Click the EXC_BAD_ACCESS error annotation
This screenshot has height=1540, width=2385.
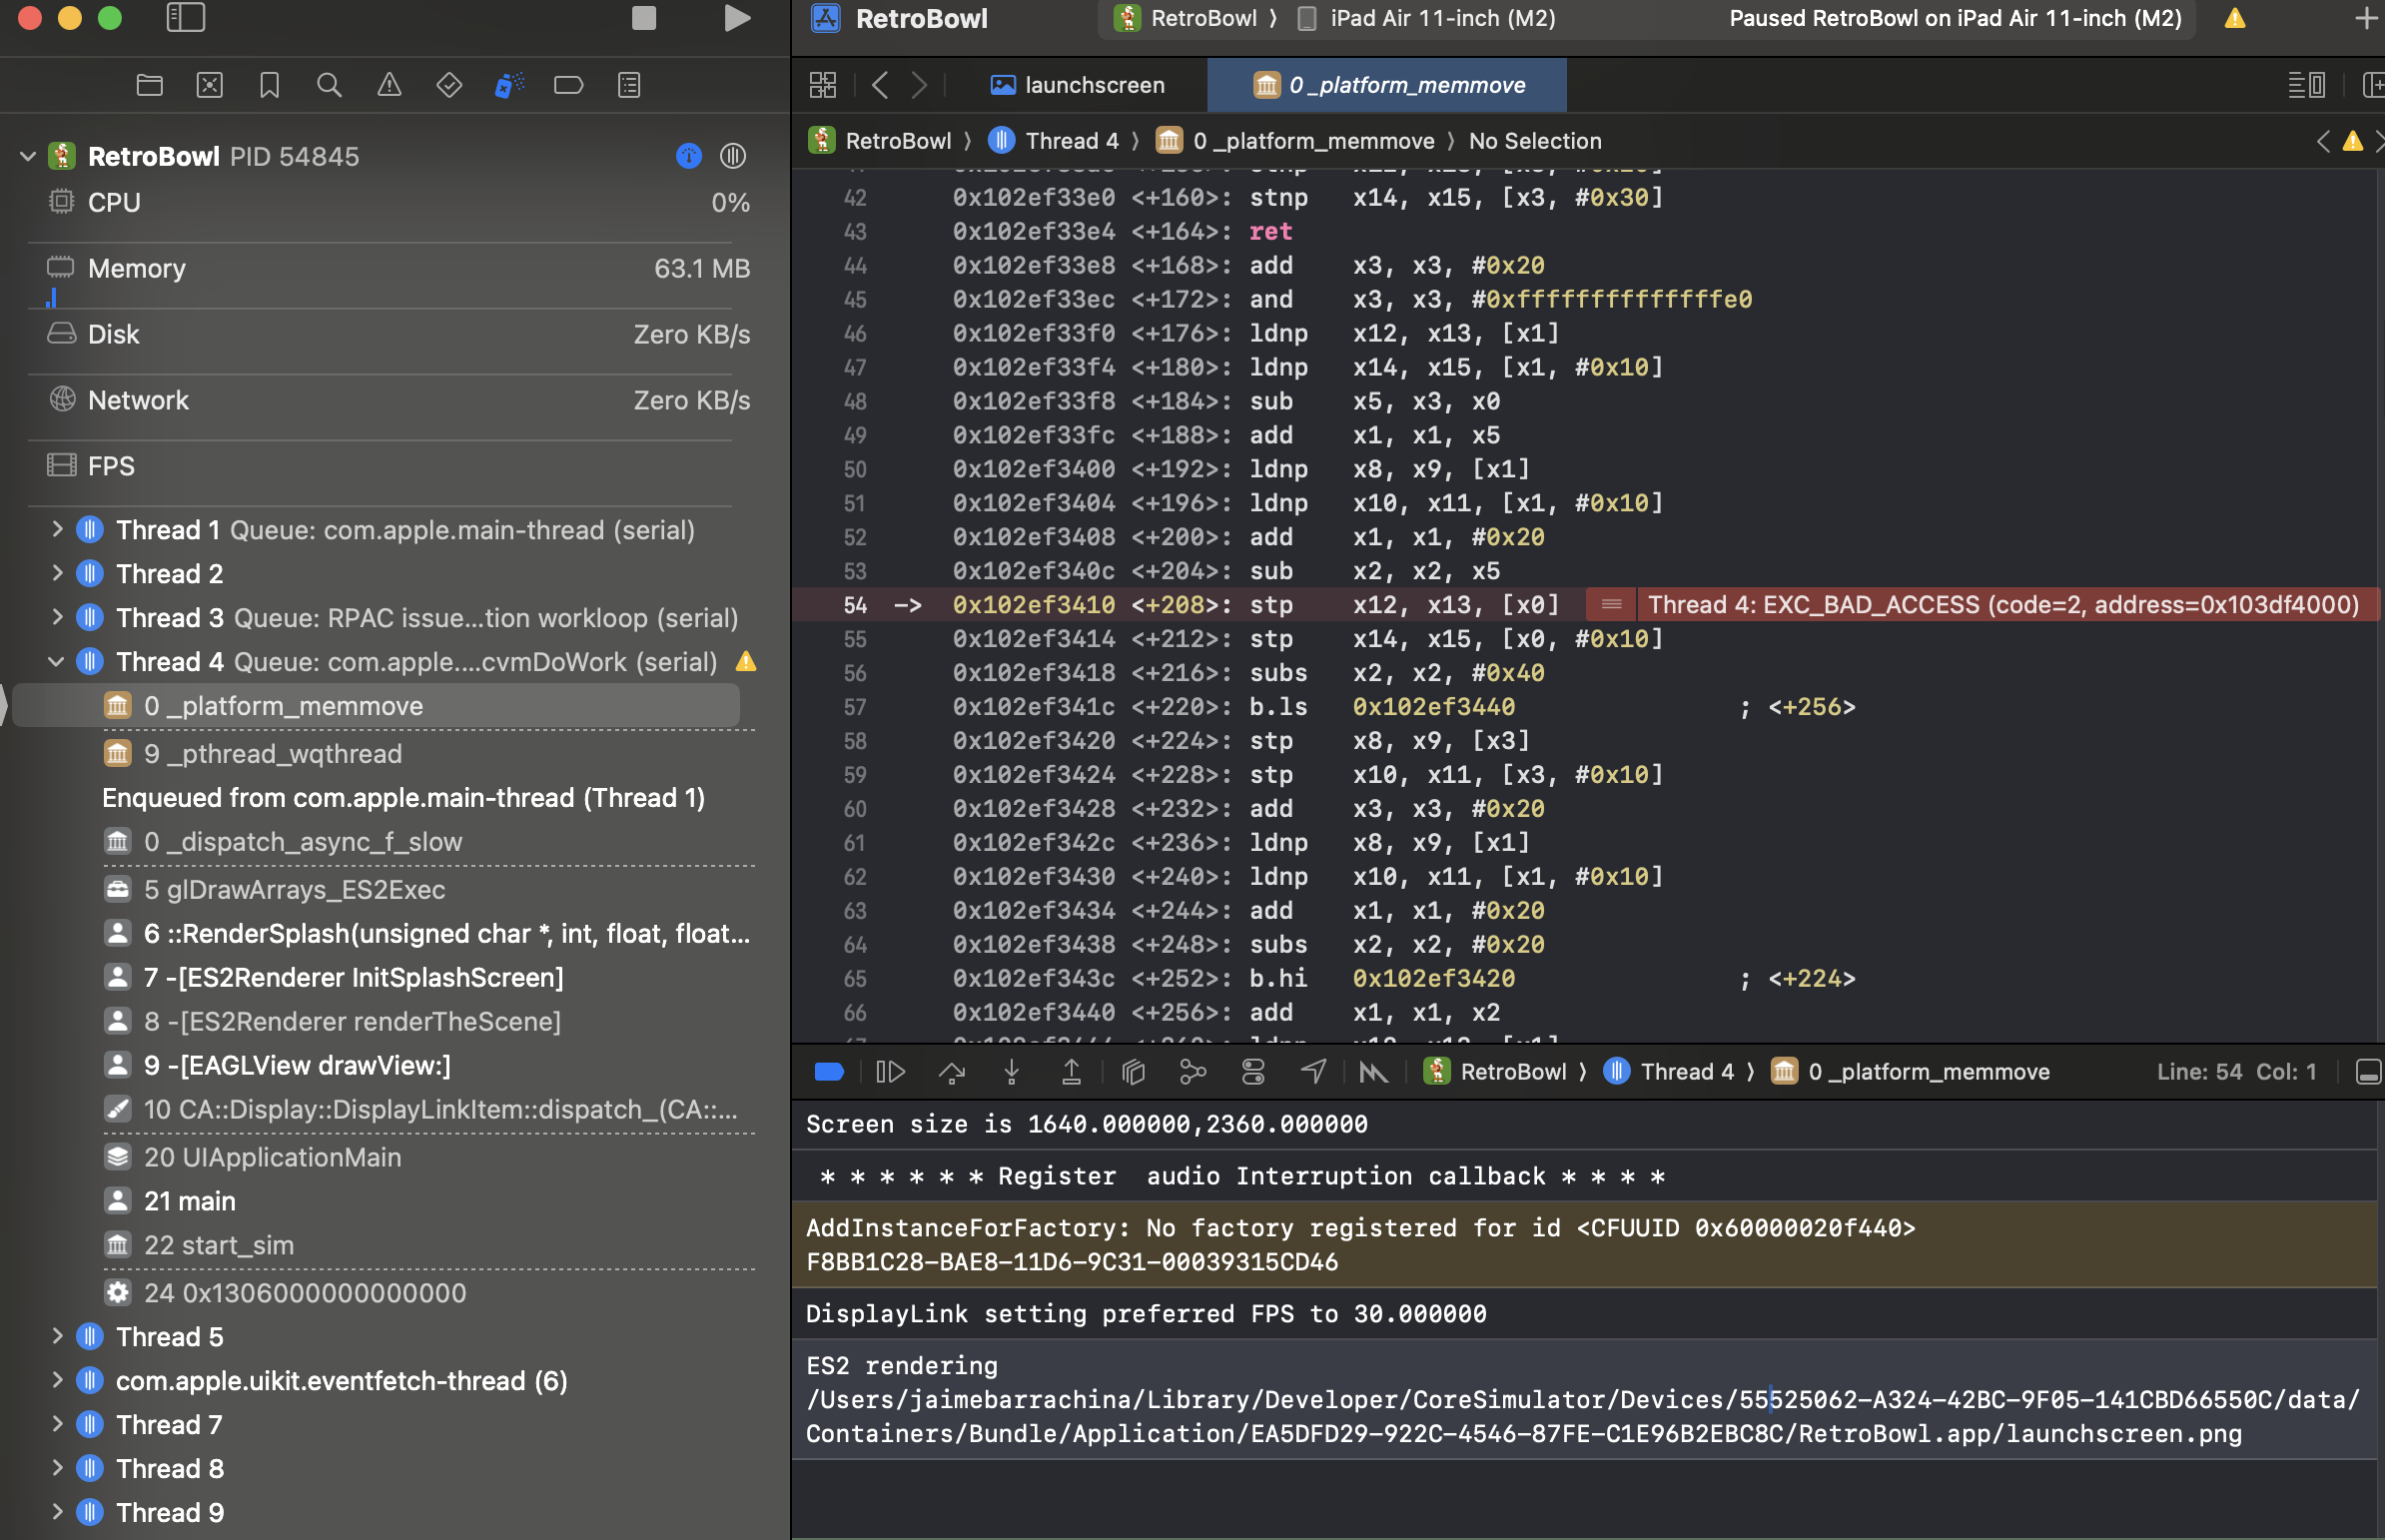(x=2002, y=605)
